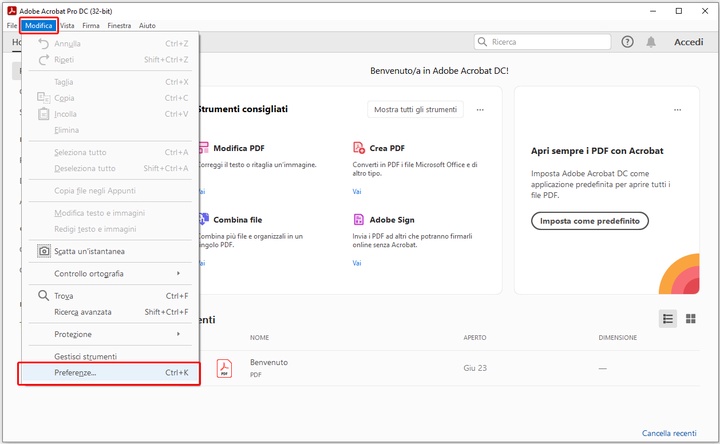Click the Accedi sign-in link

(x=688, y=42)
